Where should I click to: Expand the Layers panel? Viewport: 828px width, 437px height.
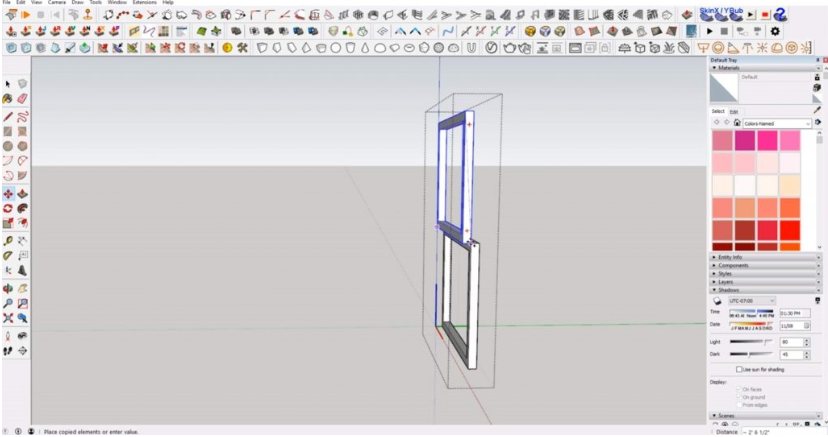[766, 282]
